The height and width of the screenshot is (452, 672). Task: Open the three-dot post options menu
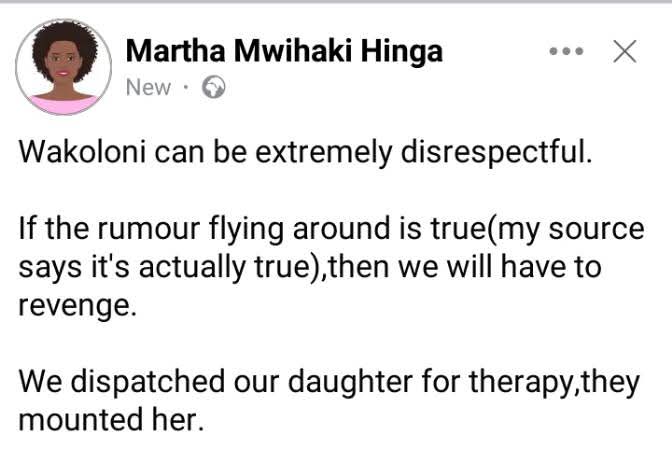pos(567,53)
